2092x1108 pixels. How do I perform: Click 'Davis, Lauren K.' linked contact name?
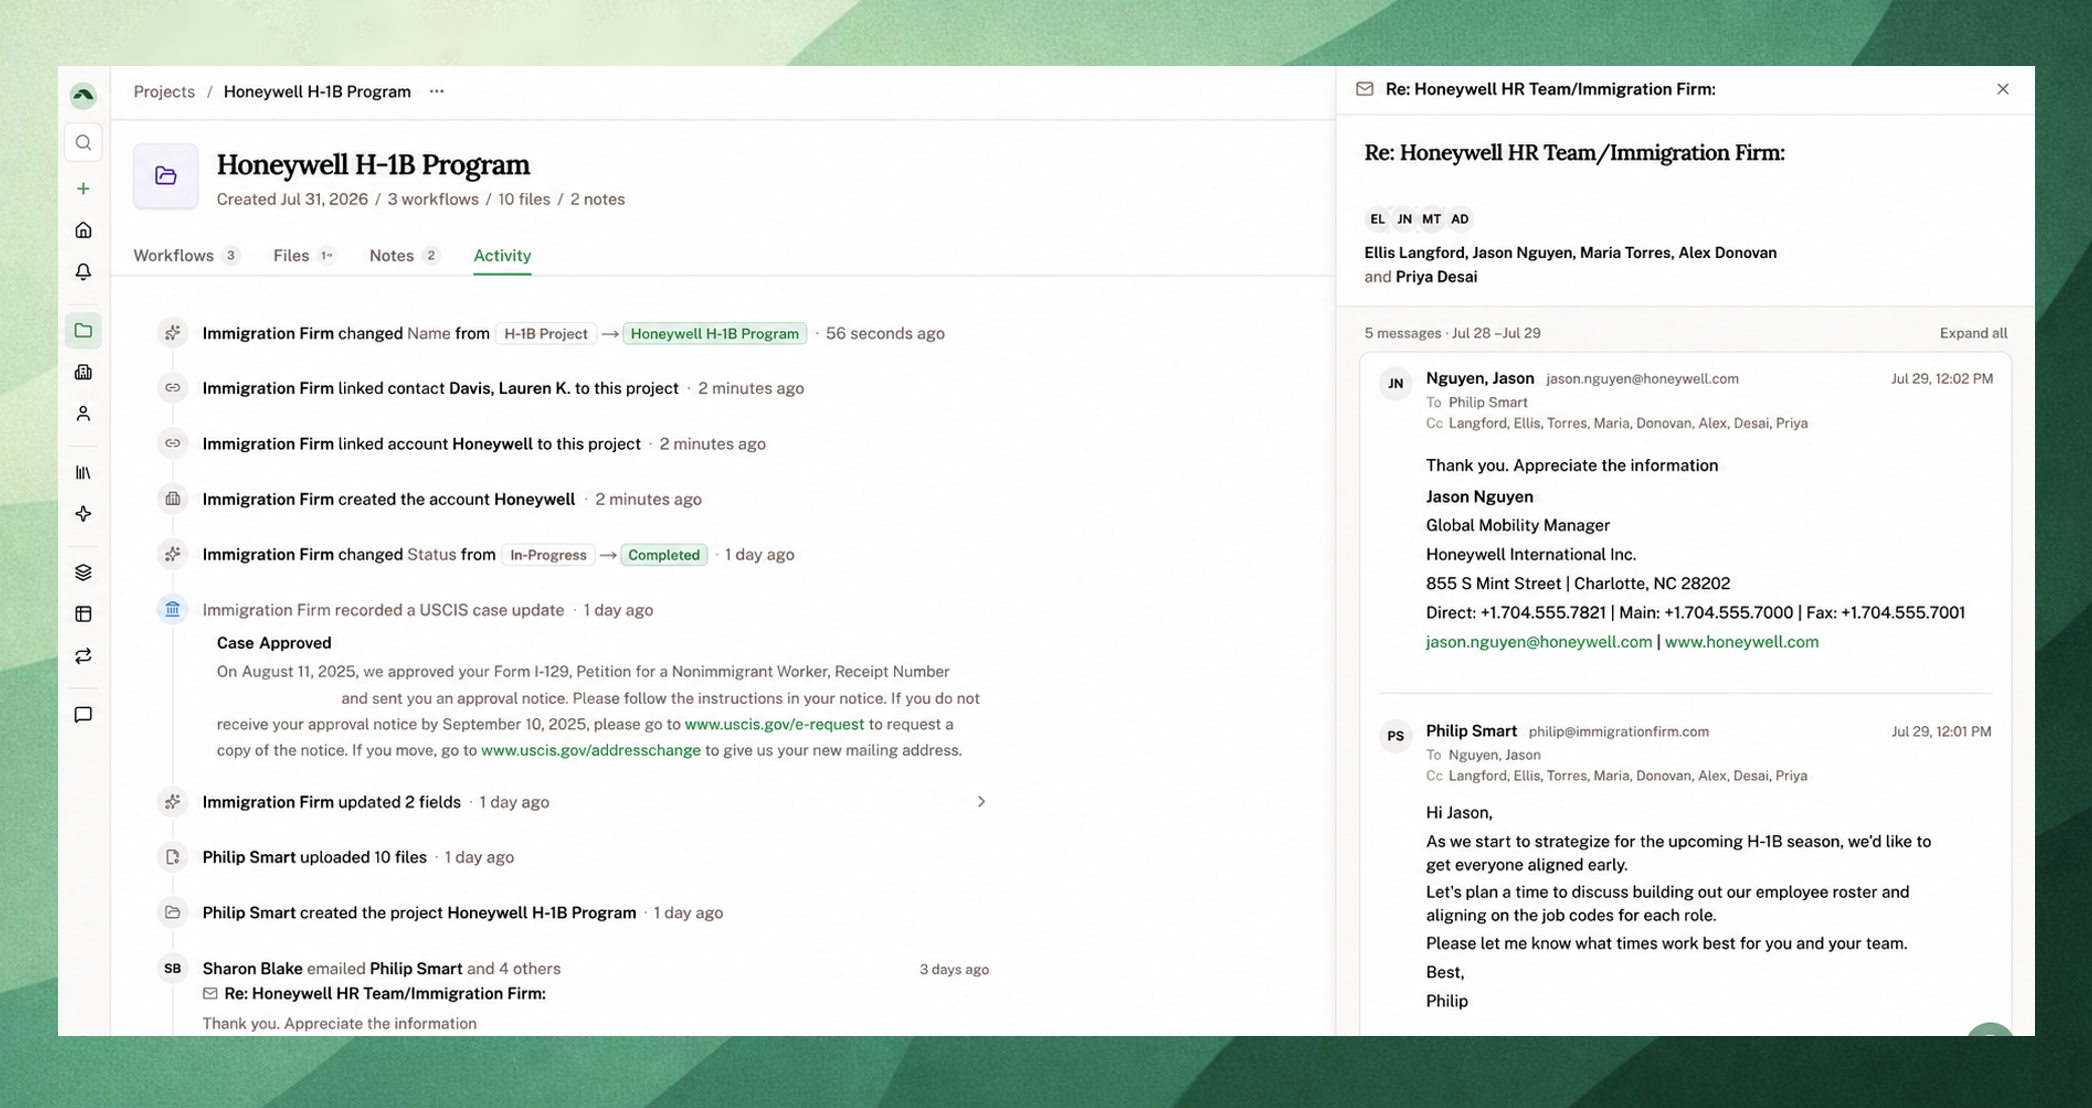[x=509, y=388]
